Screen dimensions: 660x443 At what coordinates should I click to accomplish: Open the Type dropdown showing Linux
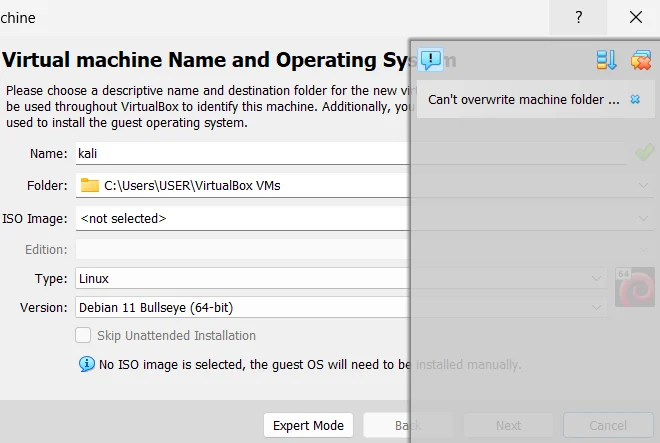pyautogui.click(x=341, y=278)
